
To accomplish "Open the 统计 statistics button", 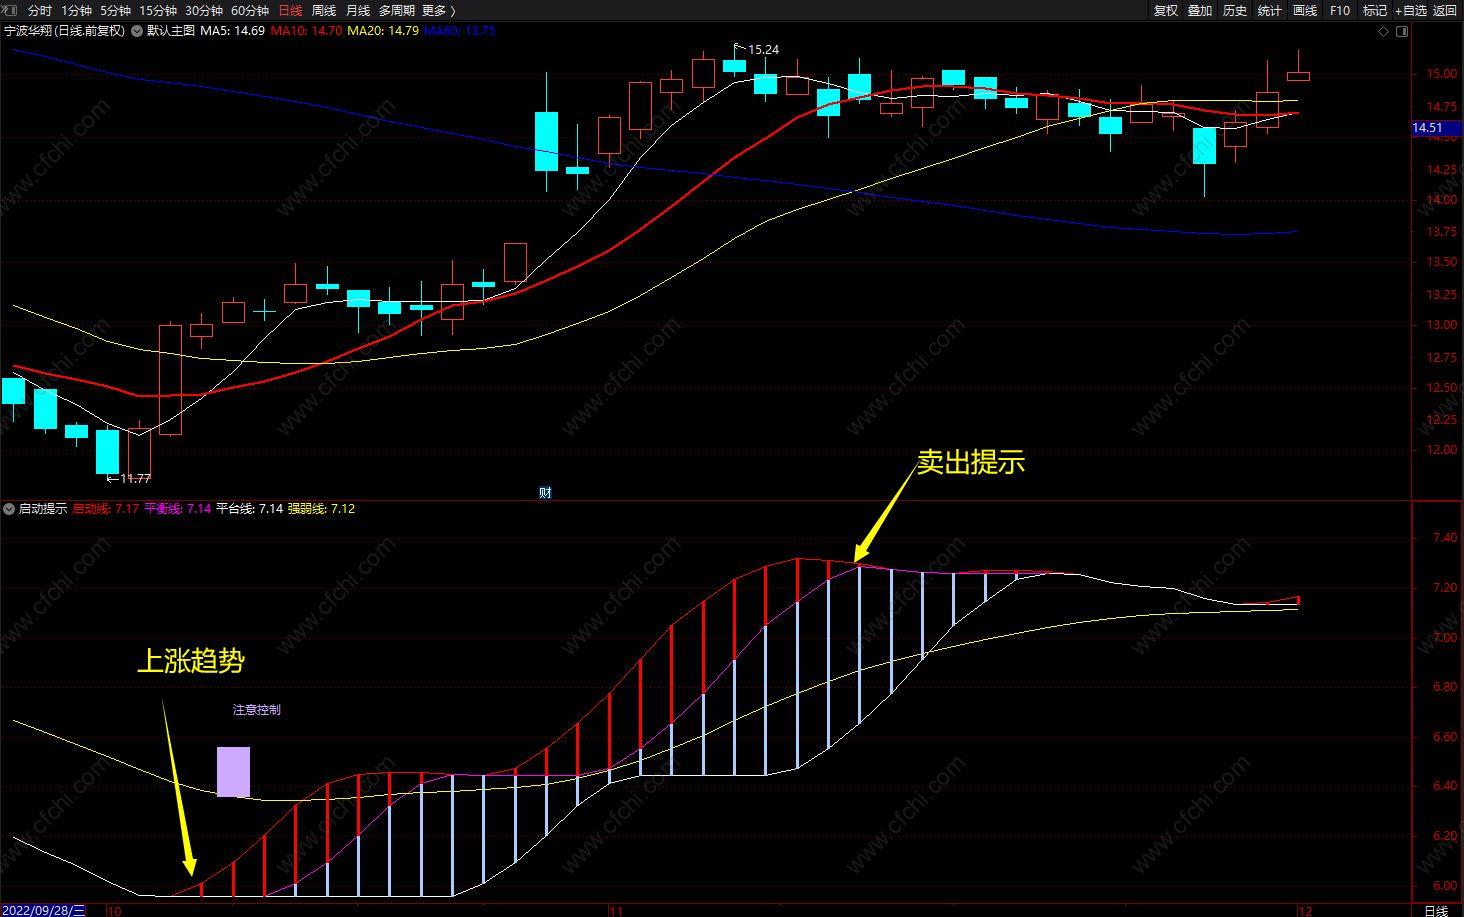I will 1270,10.
